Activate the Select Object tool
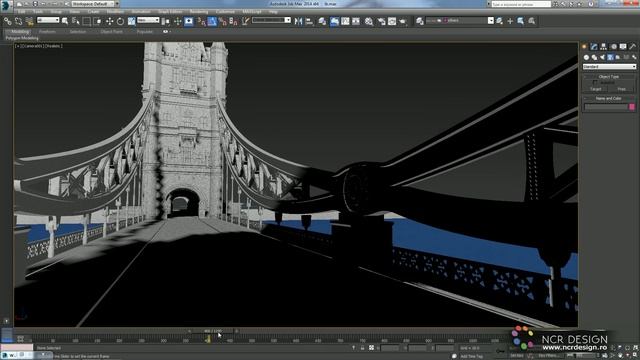Screen dimensions: 640x360 click(65, 21)
